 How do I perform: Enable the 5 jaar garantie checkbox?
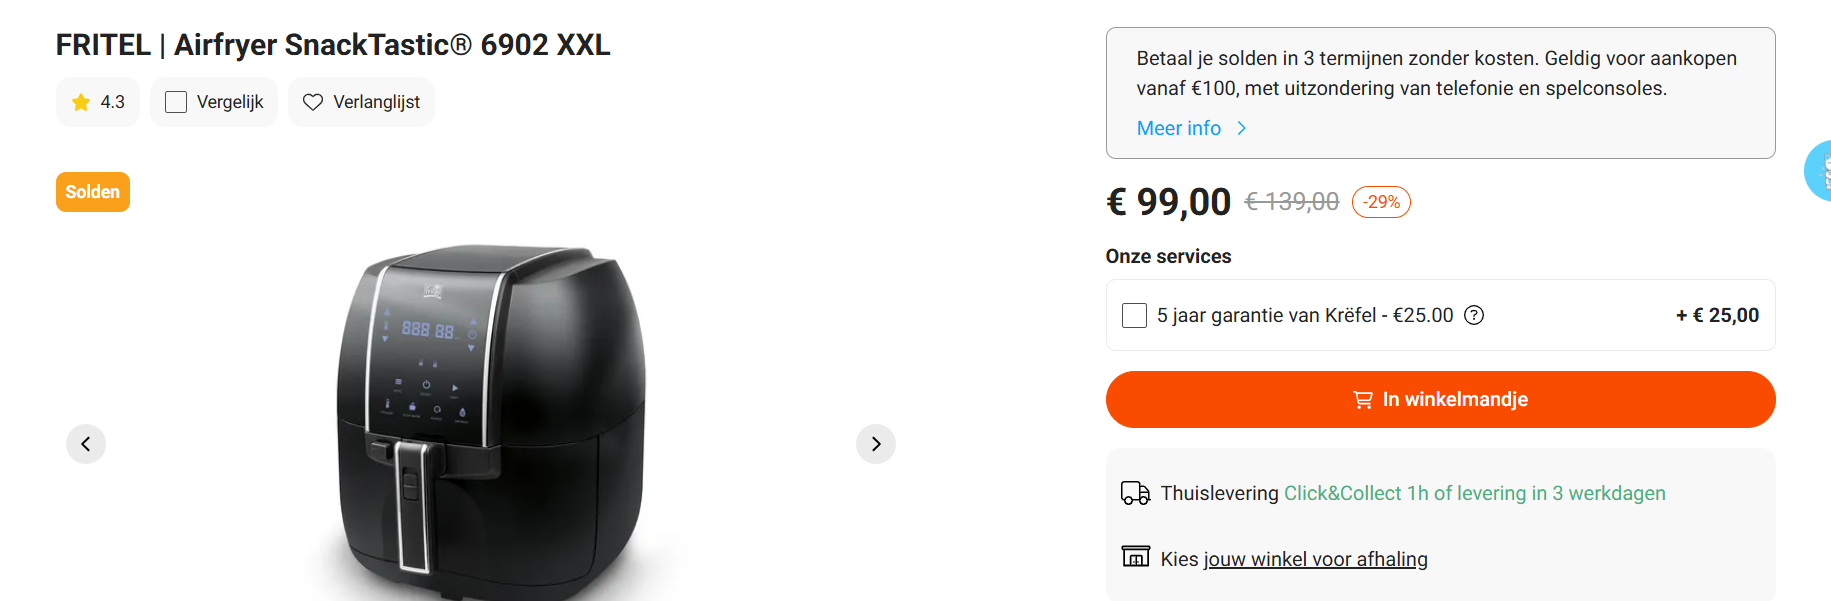[x=1135, y=316]
